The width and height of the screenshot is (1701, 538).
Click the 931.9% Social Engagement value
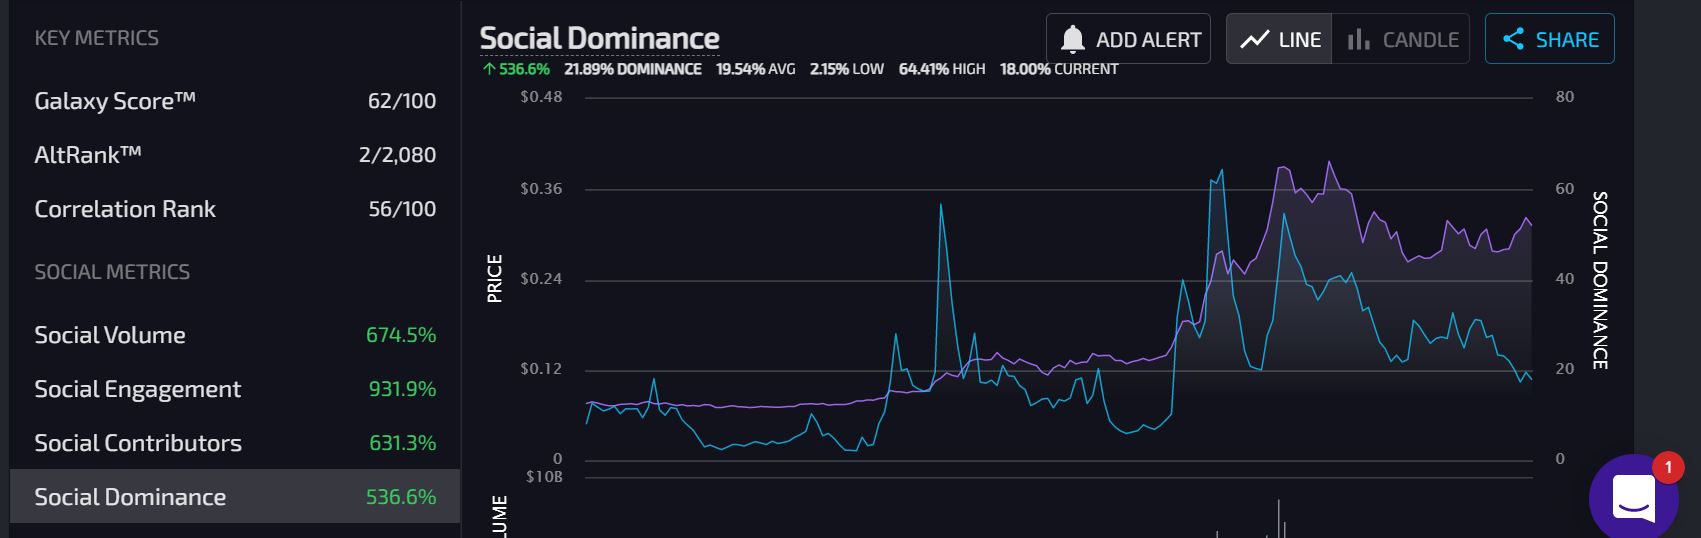pyautogui.click(x=402, y=389)
